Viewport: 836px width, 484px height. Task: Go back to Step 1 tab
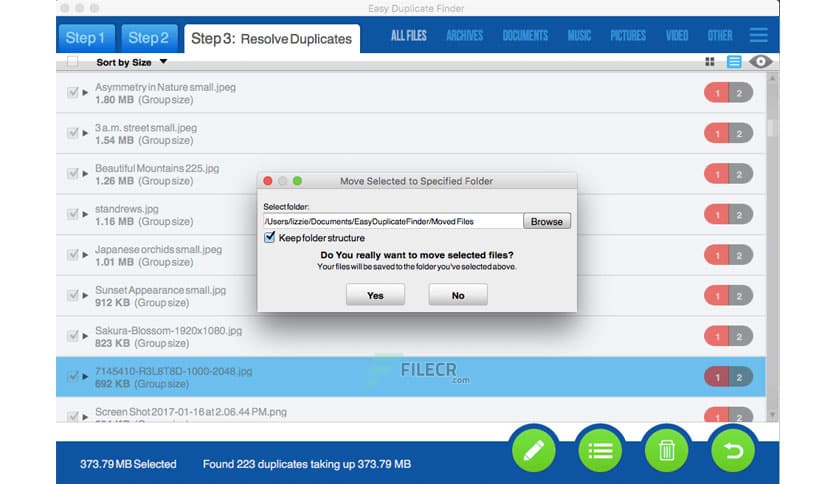[86, 38]
